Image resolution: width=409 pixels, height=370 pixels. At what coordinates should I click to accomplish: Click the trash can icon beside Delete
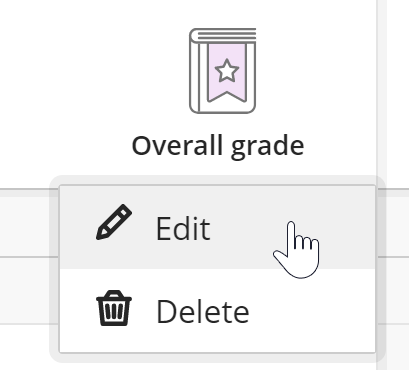pyautogui.click(x=114, y=308)
